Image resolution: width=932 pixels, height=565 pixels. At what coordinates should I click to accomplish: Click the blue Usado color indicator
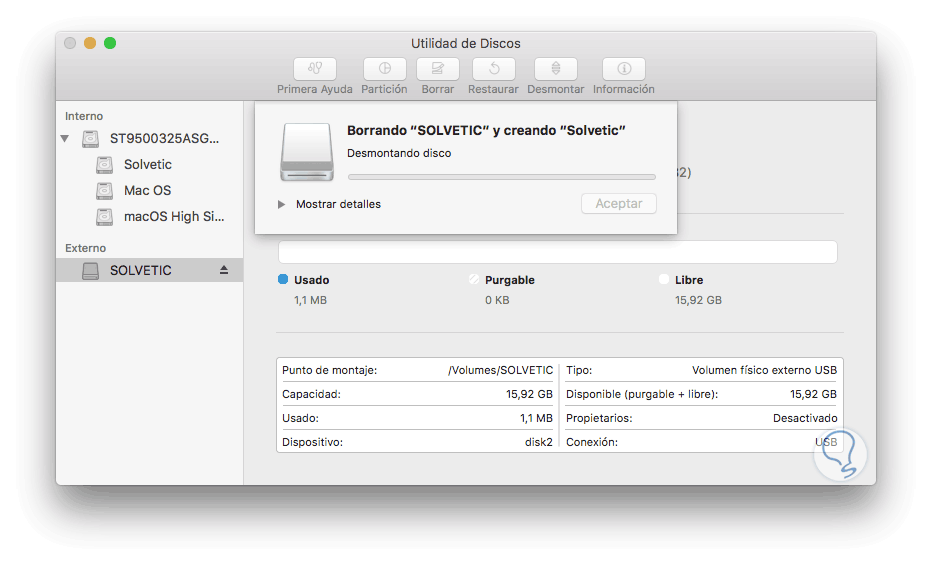283,280
